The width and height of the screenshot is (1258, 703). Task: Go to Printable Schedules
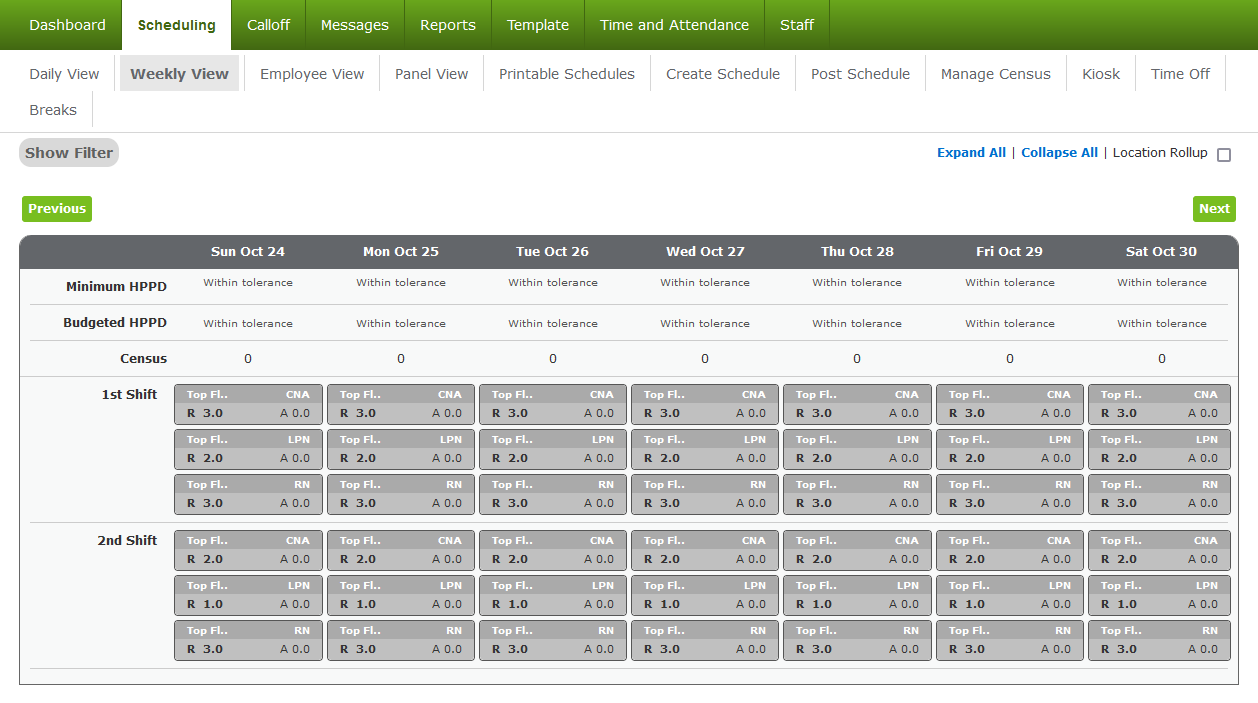566,73
